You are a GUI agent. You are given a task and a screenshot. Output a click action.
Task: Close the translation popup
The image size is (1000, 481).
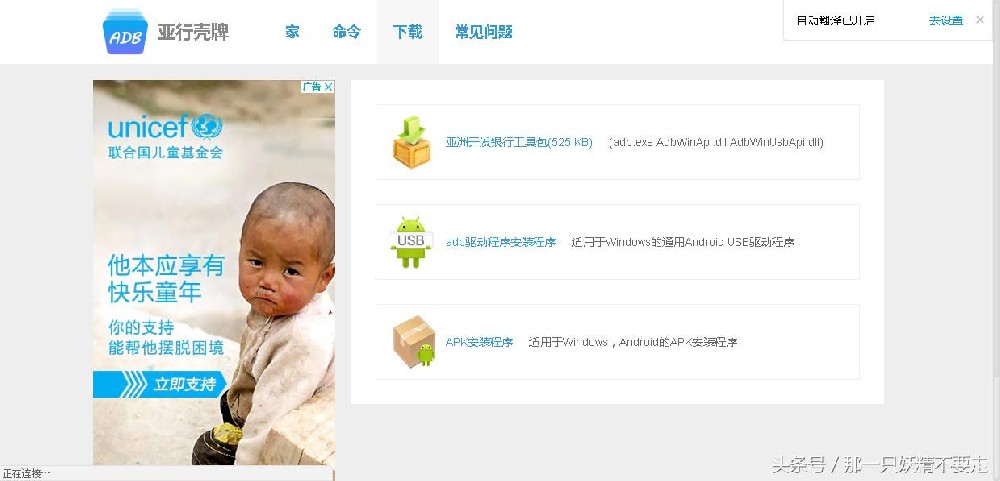pyautogui.click(x=980, y=20)
